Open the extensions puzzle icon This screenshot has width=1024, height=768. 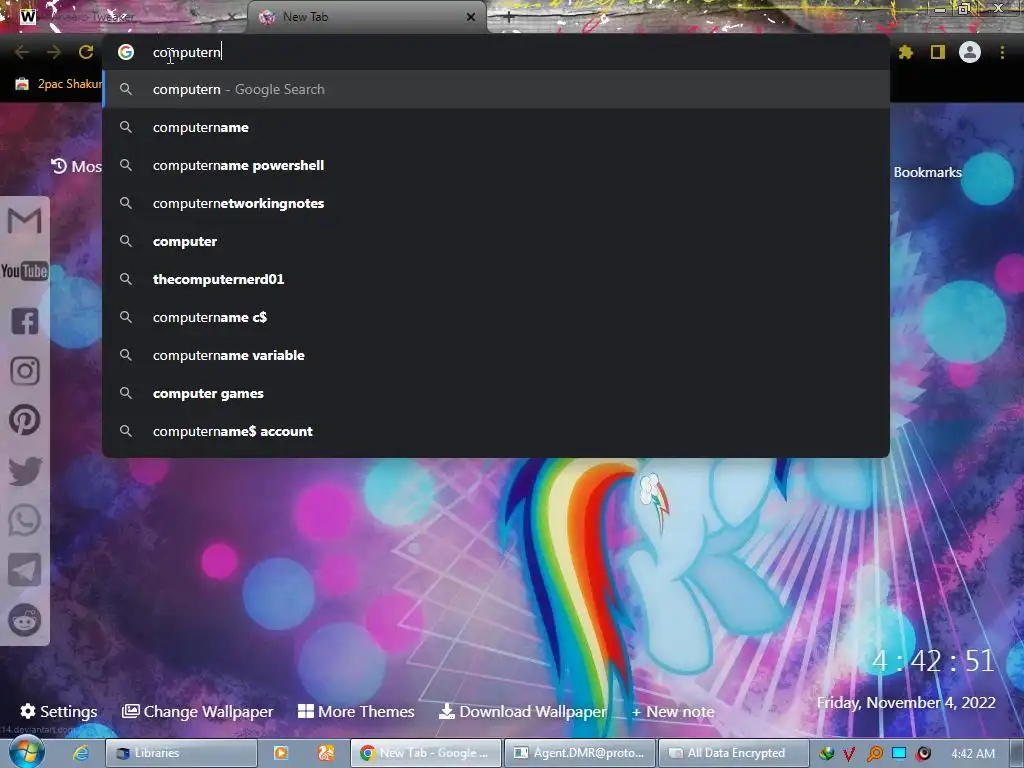pyautogui.click(x=906, y=52)
